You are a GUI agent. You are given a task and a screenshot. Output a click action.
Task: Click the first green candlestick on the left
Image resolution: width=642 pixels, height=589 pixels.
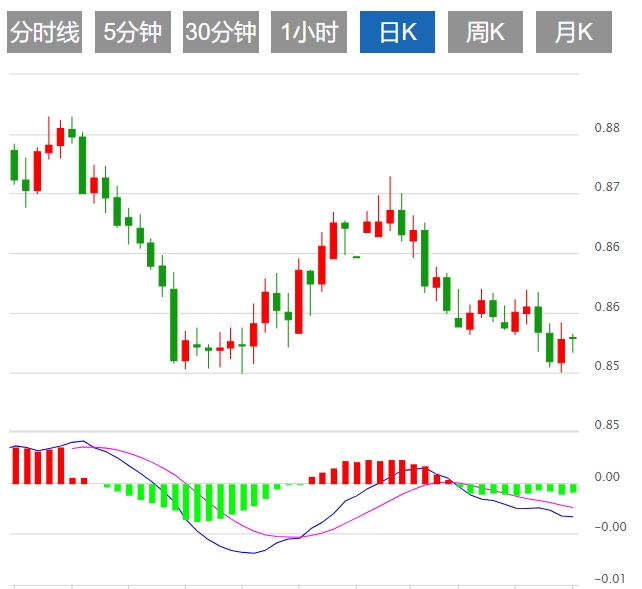14,165
